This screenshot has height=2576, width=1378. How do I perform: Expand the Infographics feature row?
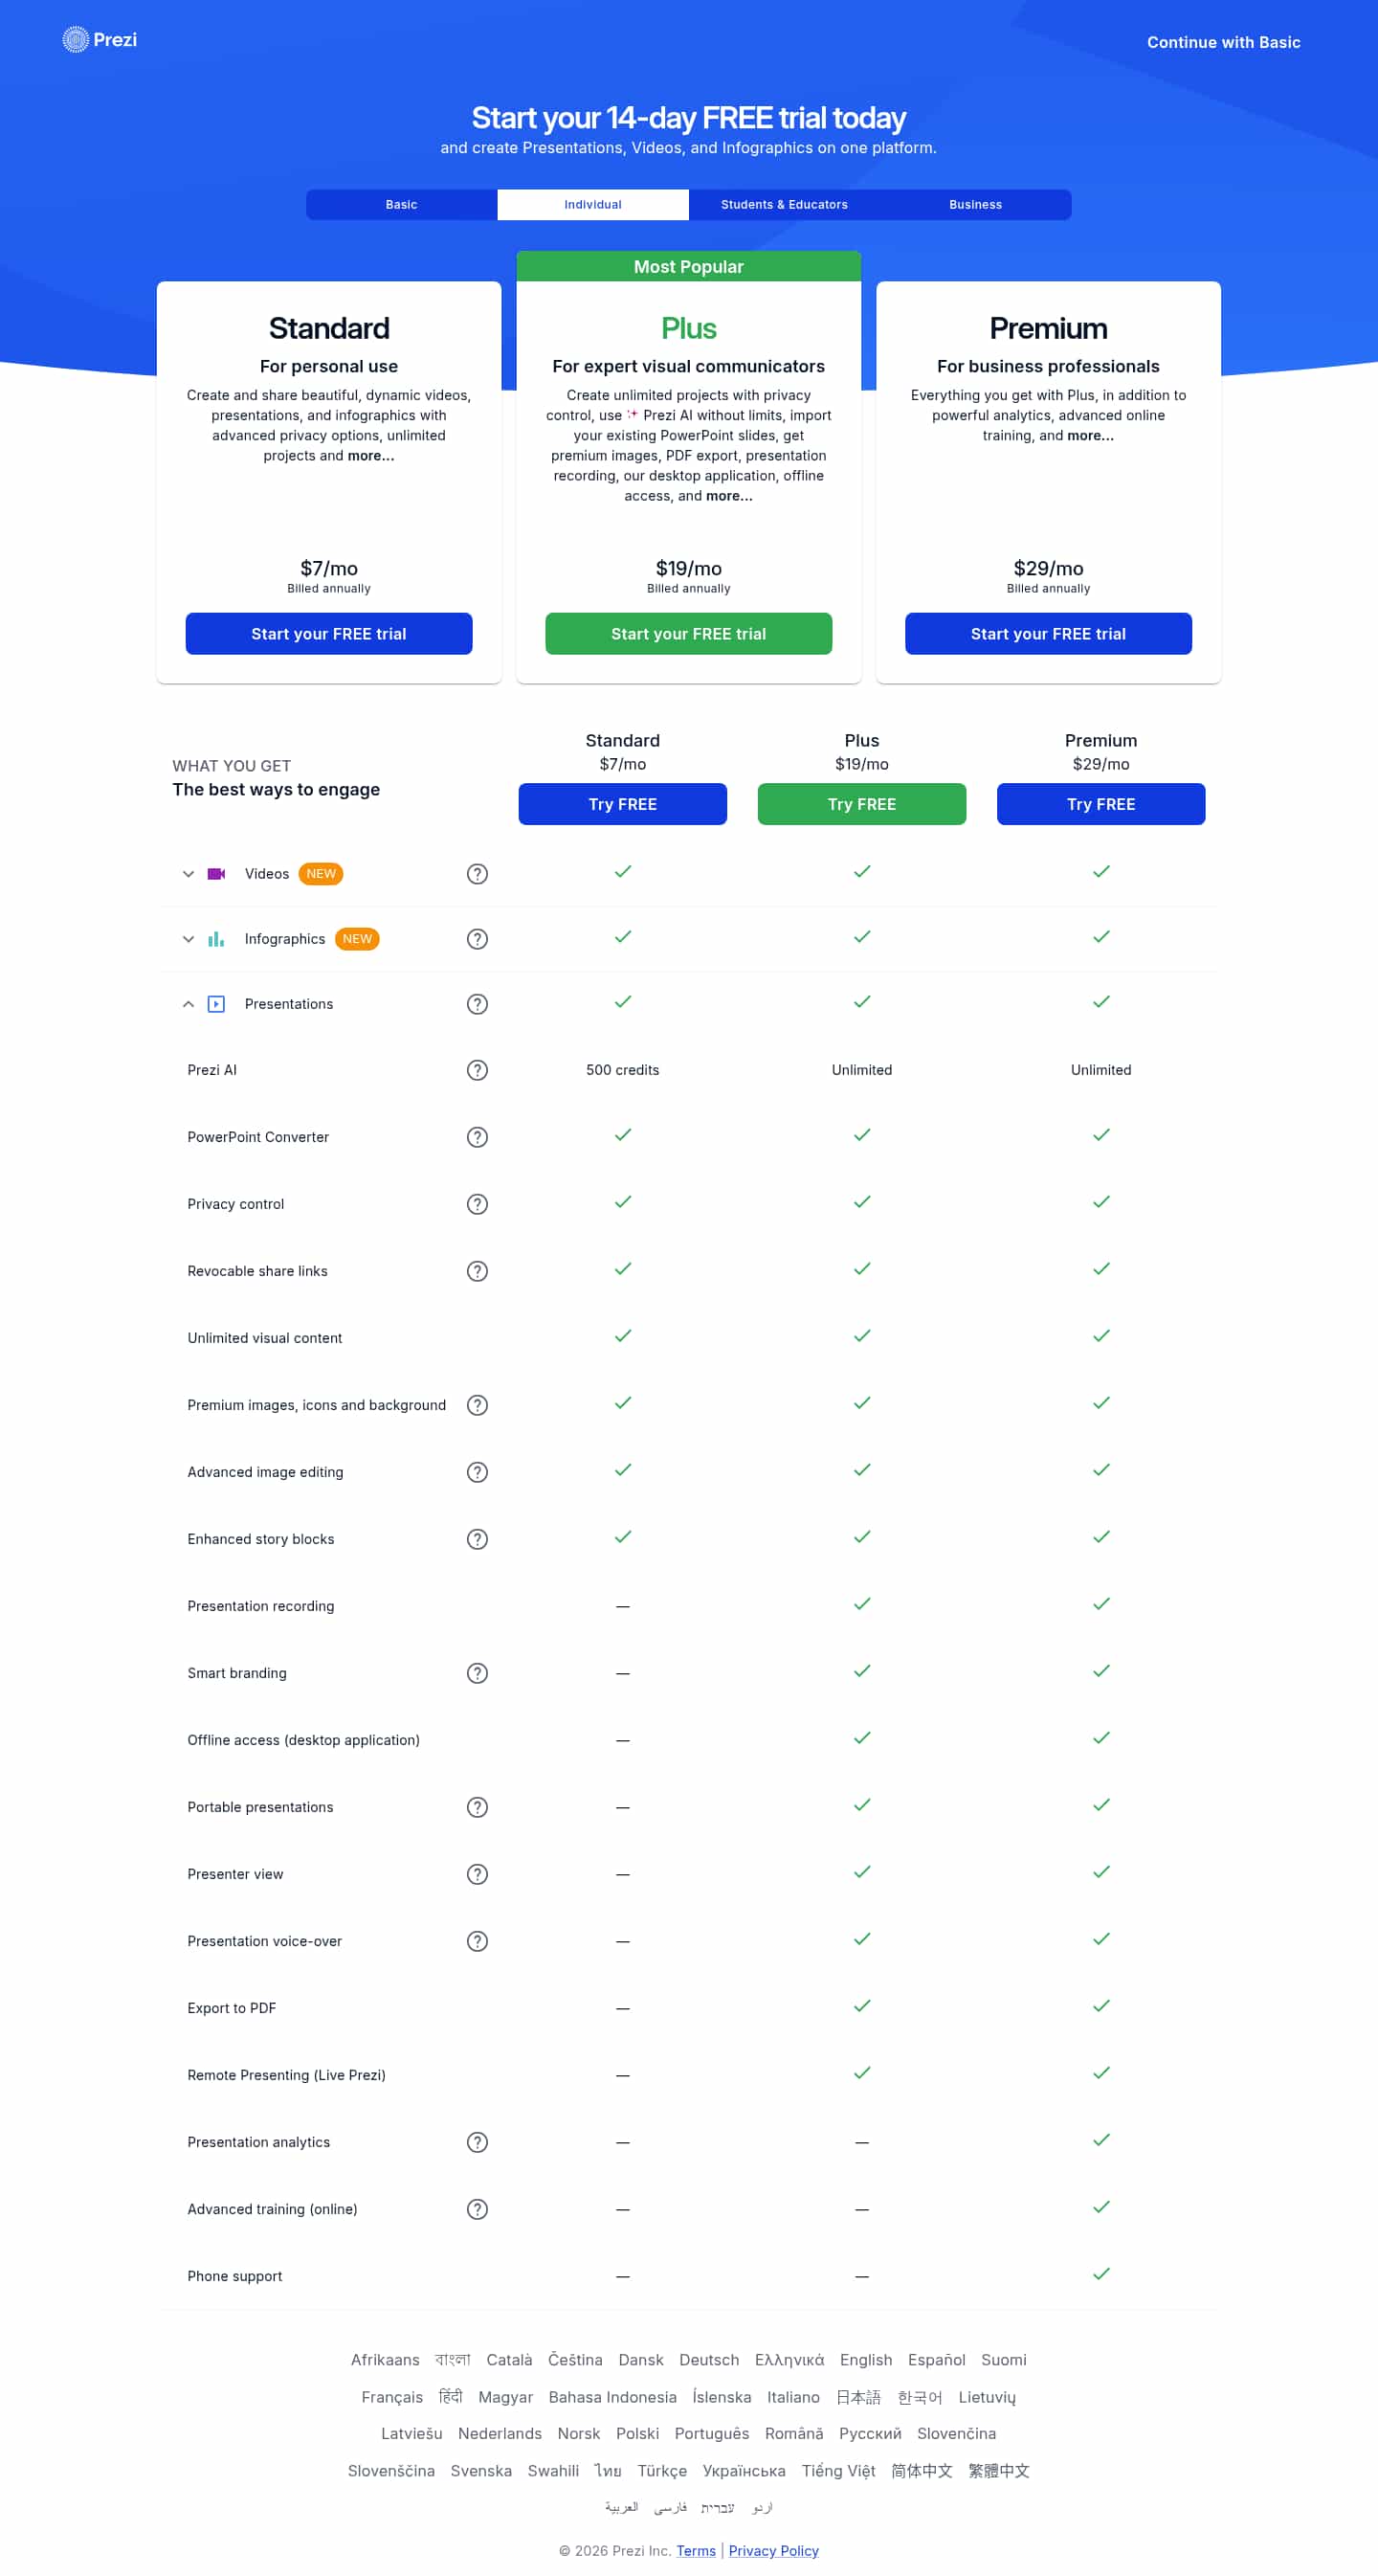(x=188, y=939)
